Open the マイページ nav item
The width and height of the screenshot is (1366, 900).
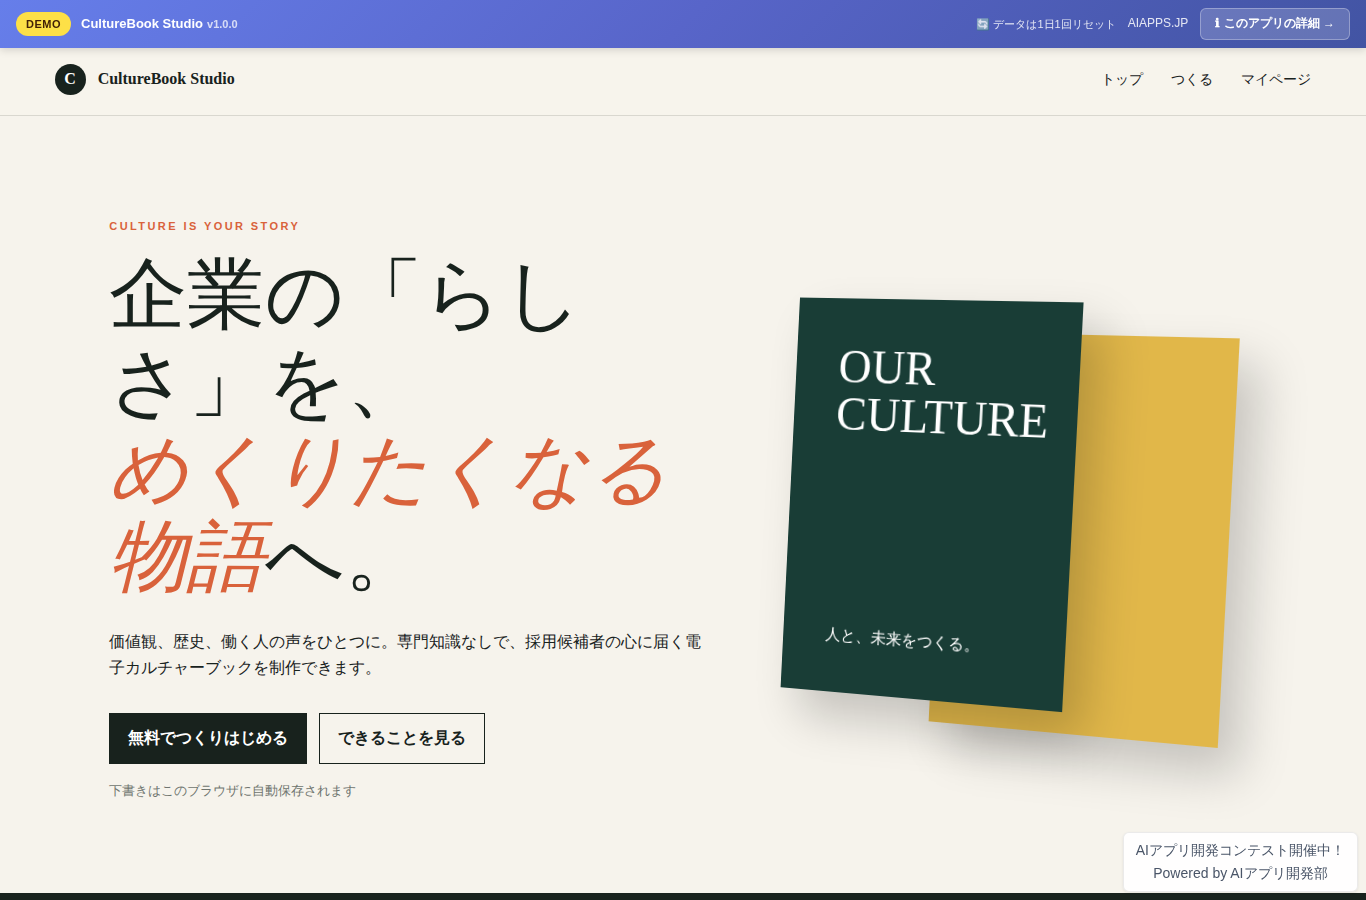click(1276, 79)
